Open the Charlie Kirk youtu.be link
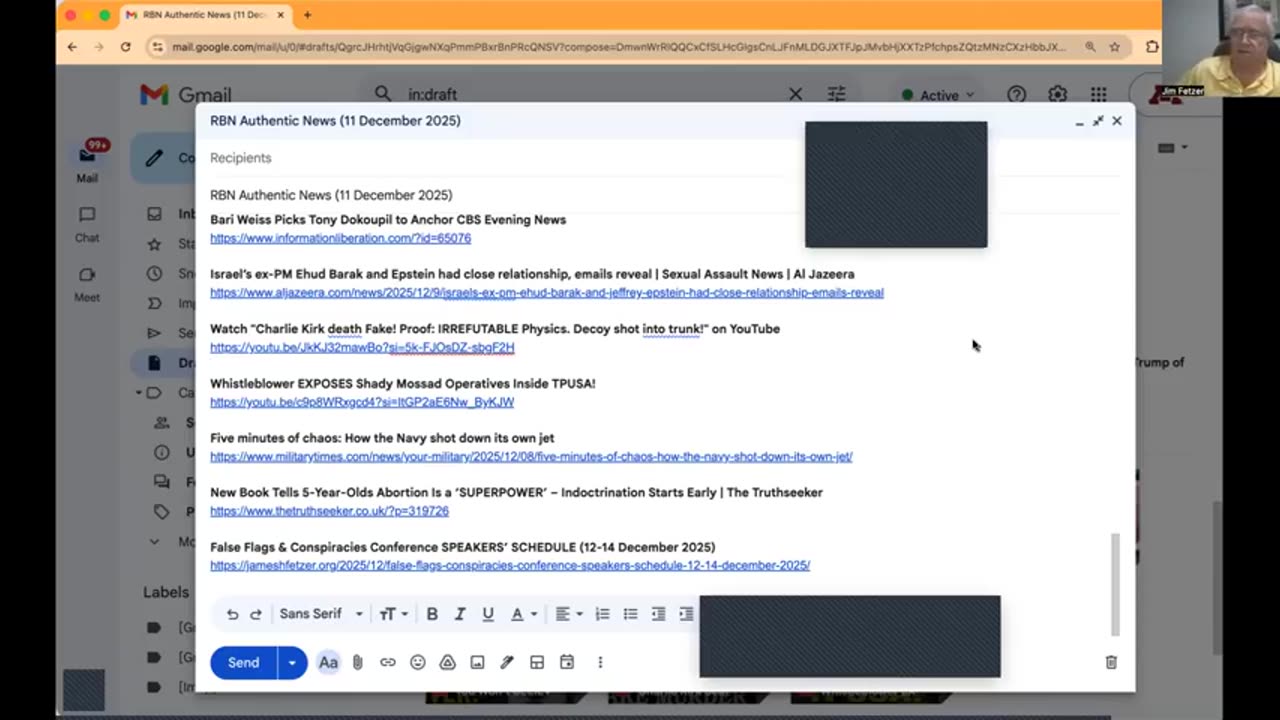 pos(362,347)
